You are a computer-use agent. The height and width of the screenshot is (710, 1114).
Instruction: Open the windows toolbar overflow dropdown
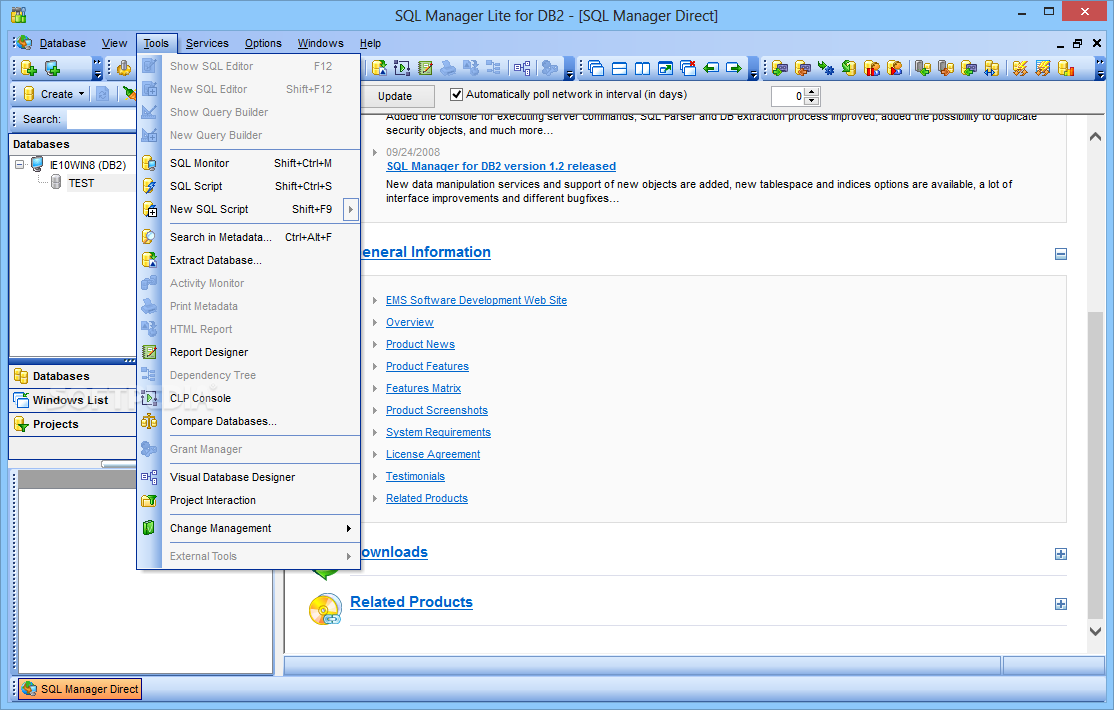754,69
